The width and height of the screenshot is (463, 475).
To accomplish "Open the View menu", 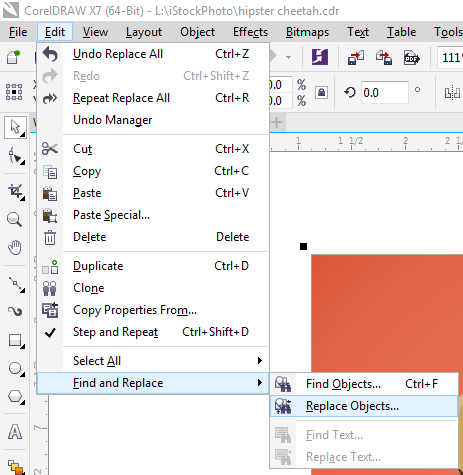I will click(95, 32).
